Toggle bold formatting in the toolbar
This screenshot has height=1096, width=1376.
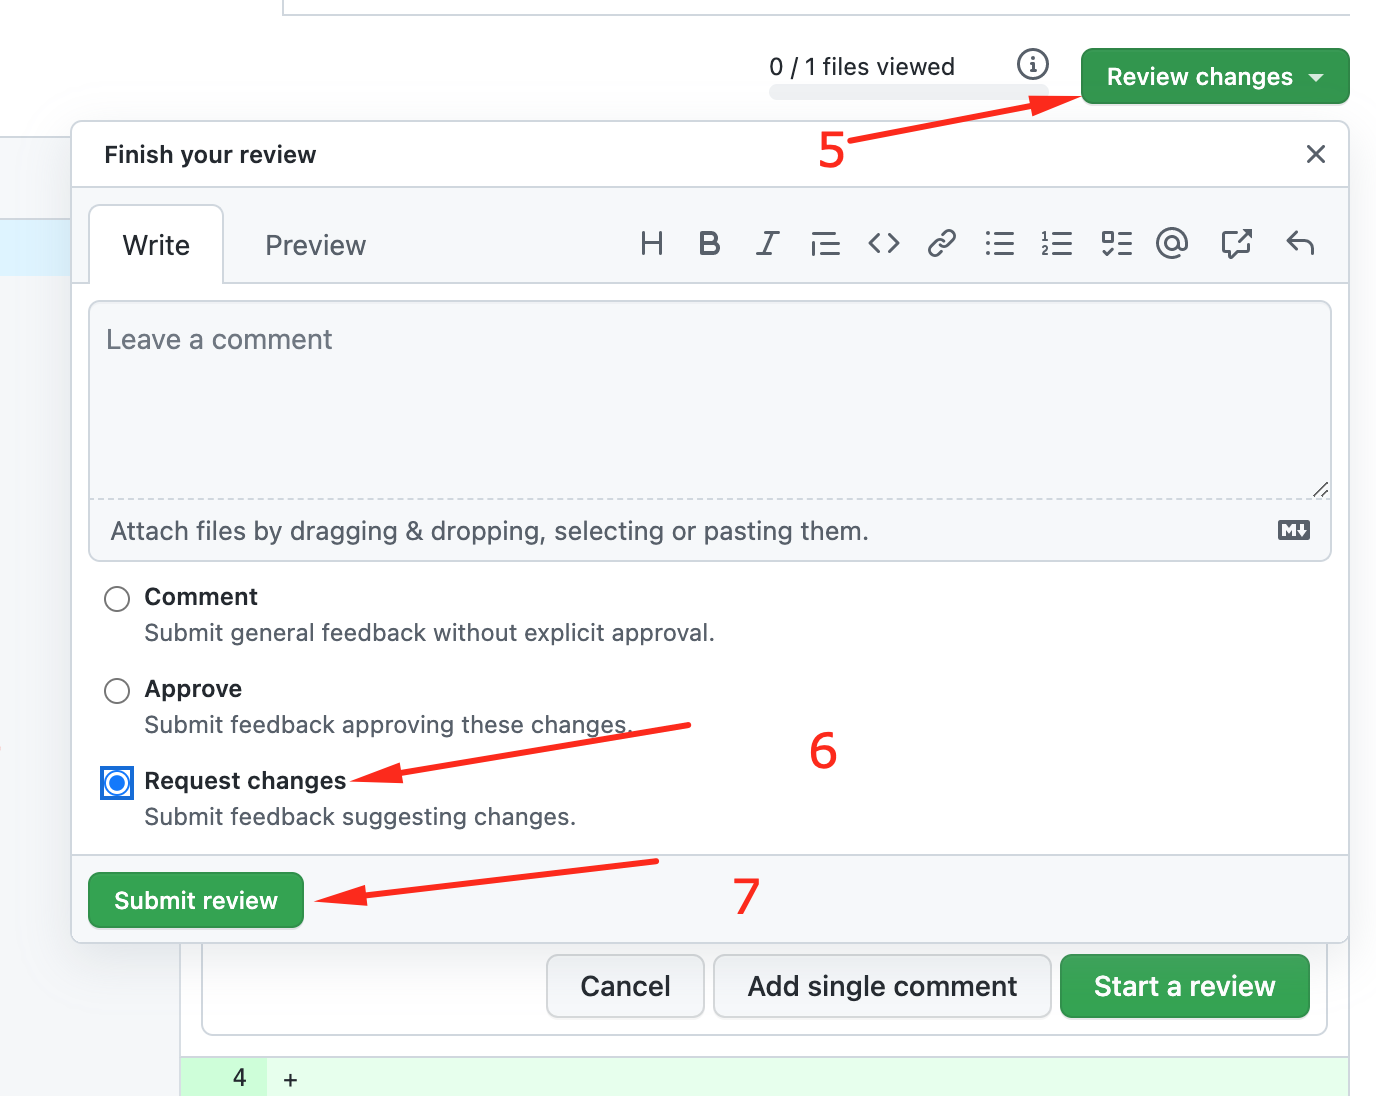(x=709, y=243)
